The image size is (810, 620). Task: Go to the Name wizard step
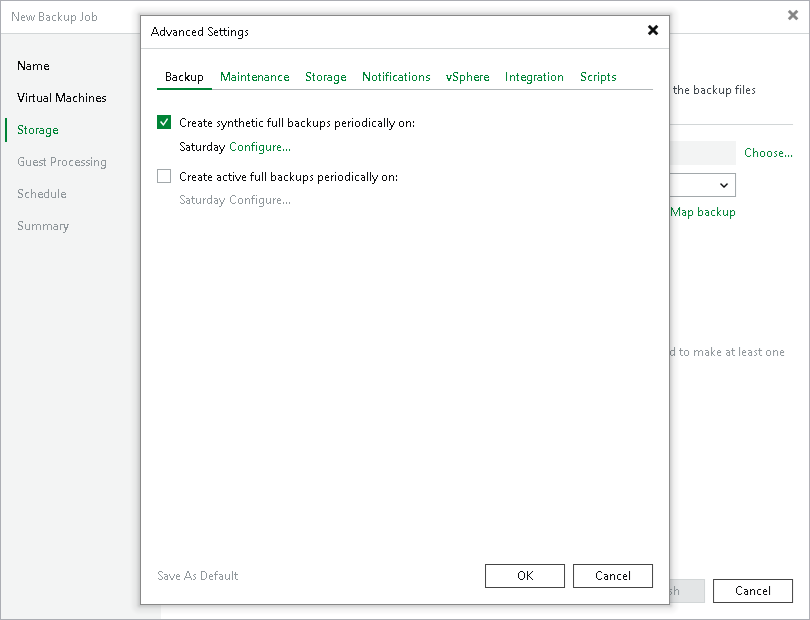(33, 66)
